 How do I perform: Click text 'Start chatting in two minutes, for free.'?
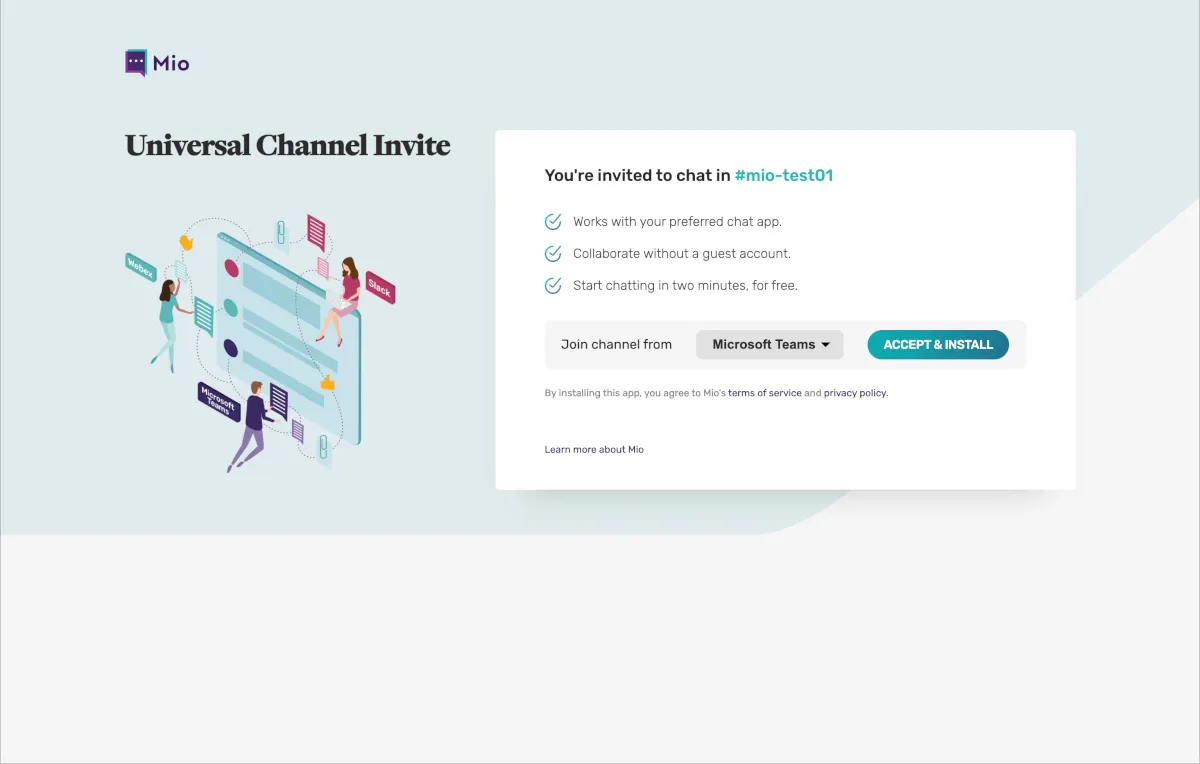[x=685, y=286]
